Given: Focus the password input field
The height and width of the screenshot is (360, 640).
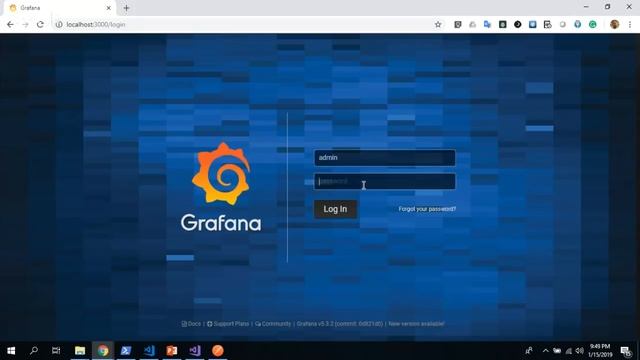Looking at the screenshot, I should point(384,181).
